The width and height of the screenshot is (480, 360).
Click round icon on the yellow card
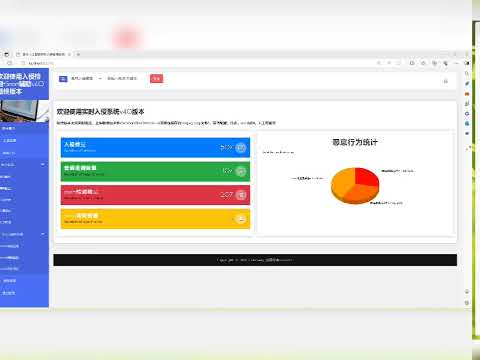click(241, 219)
